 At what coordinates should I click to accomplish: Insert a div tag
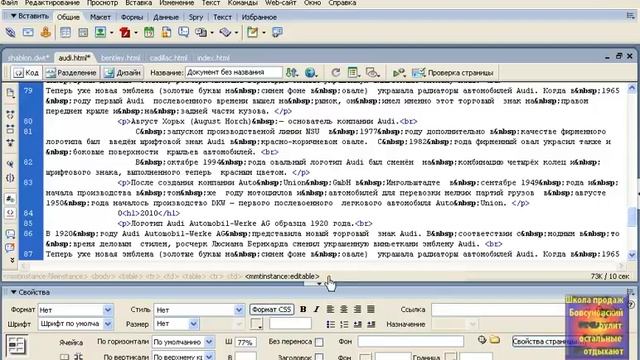pyautogui.click(x=83, y=32)
